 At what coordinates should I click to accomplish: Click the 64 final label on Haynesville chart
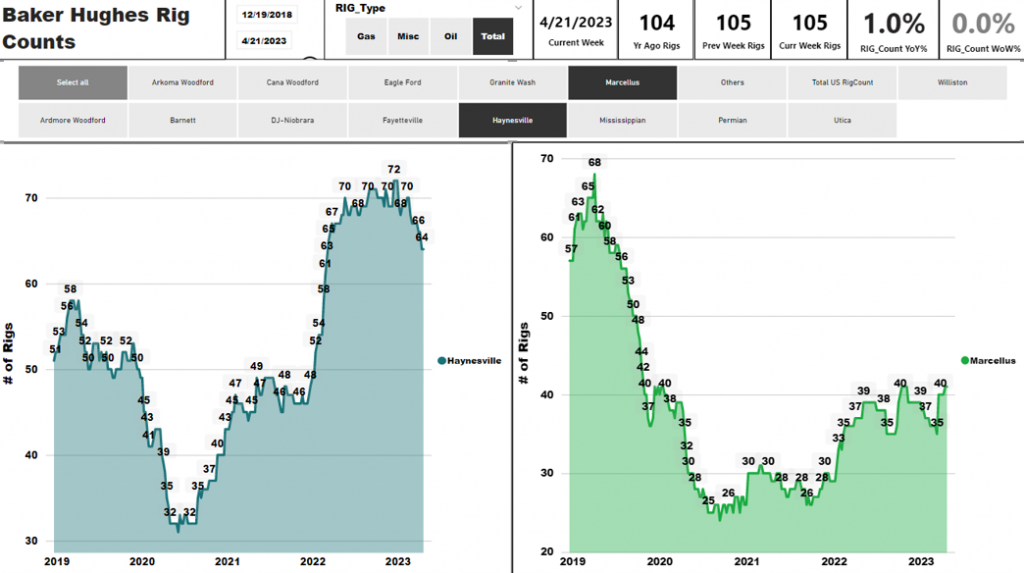pyautogui.click(x=422, y=237)
